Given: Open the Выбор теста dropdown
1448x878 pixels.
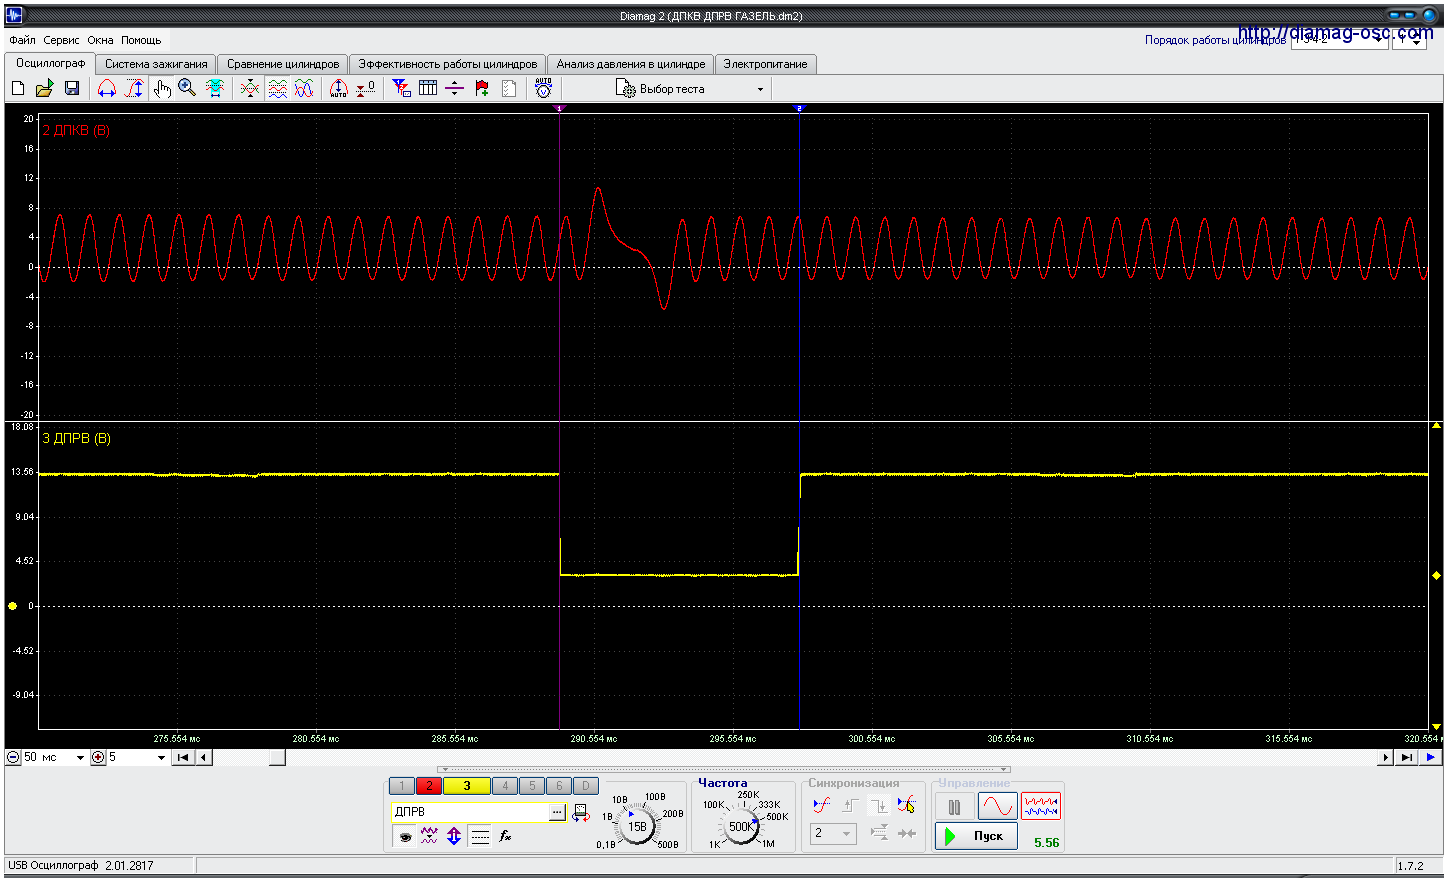Looking at the screenshot, I should tap(691, 89).
